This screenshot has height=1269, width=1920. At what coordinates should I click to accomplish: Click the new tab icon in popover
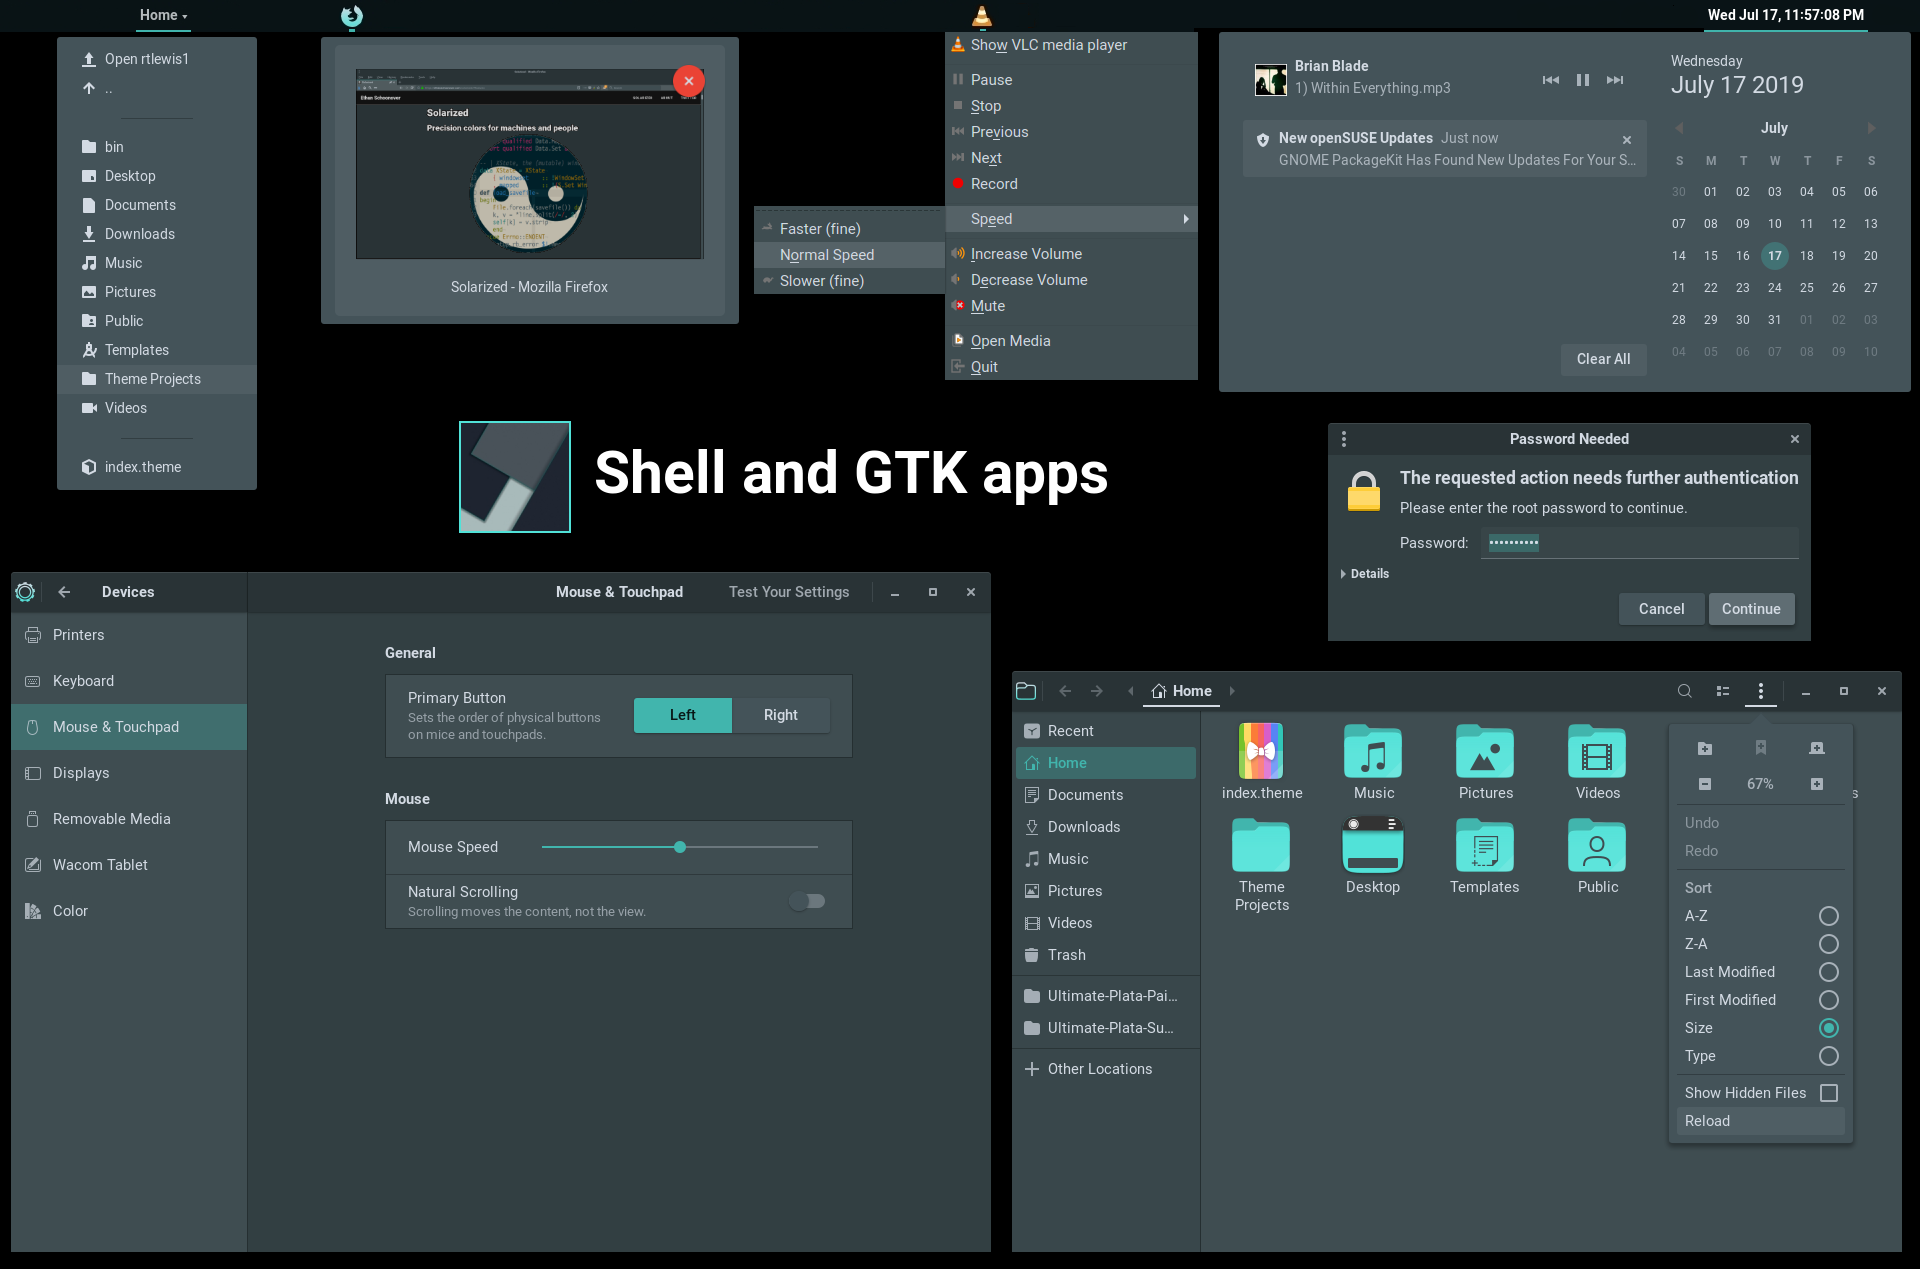coord(1817,748)
